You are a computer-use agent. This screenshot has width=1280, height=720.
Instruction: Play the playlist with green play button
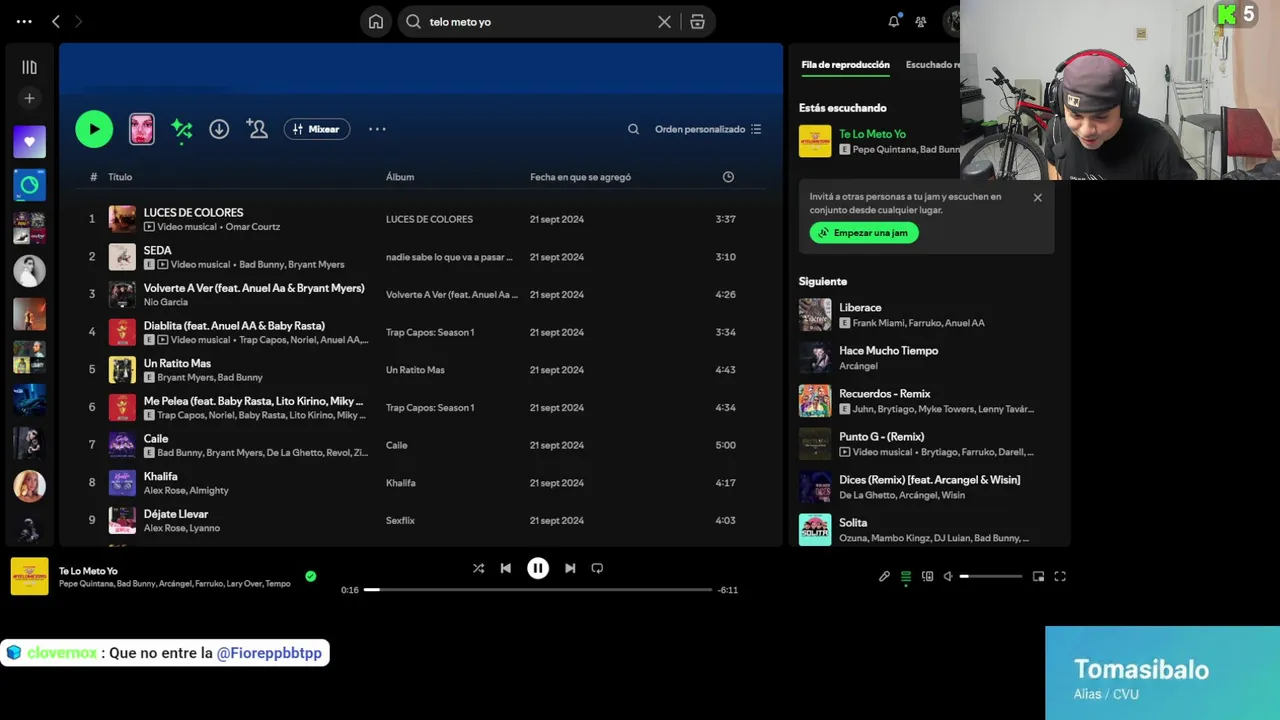[94, 129]
